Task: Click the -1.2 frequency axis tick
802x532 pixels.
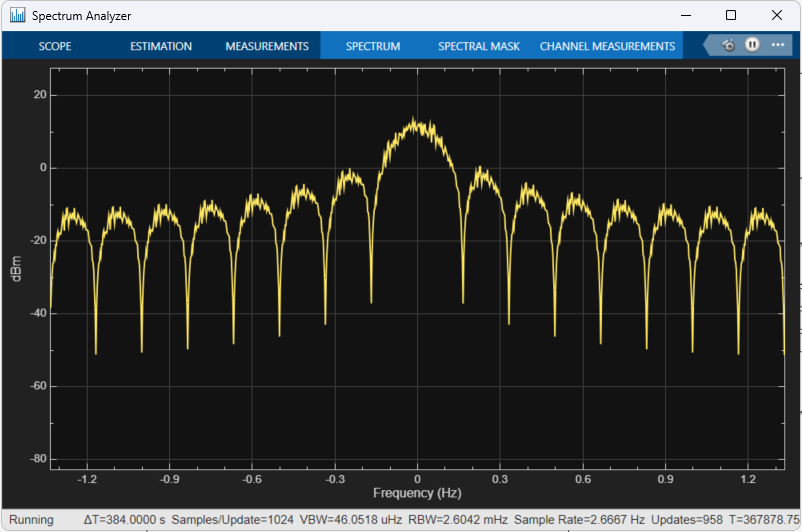Action: [x=87, y=479]
